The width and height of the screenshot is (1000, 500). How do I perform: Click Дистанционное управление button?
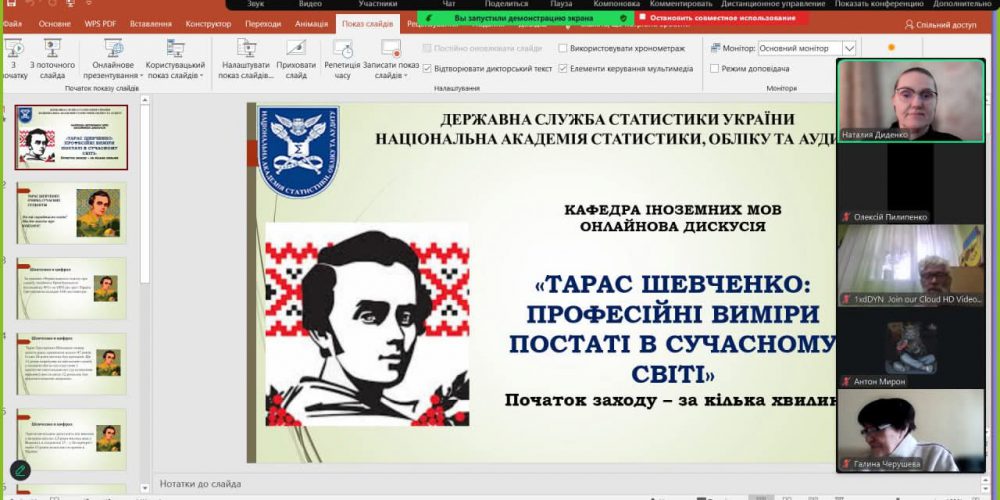(x=773, y=4)
